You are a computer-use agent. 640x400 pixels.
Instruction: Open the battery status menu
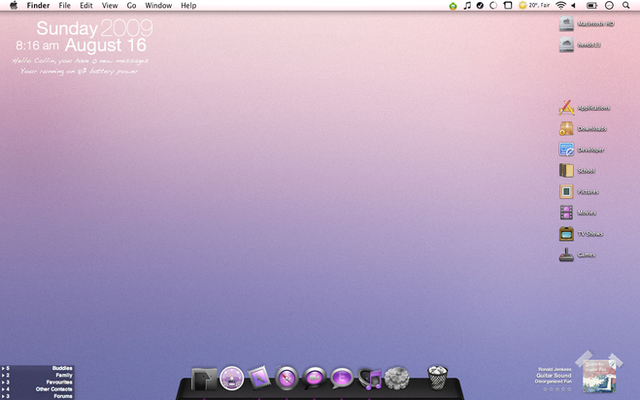(x=591, y=5)
